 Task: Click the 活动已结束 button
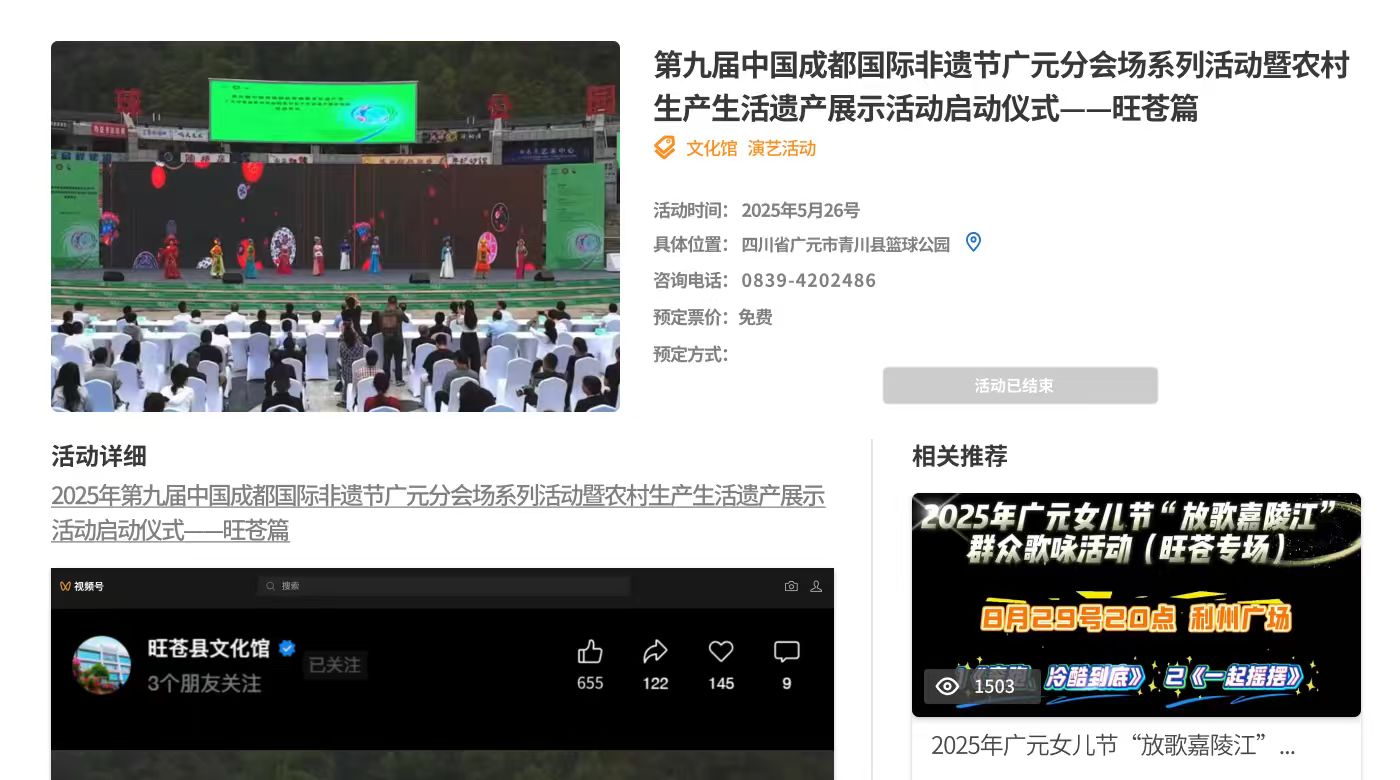(1020, 386)
